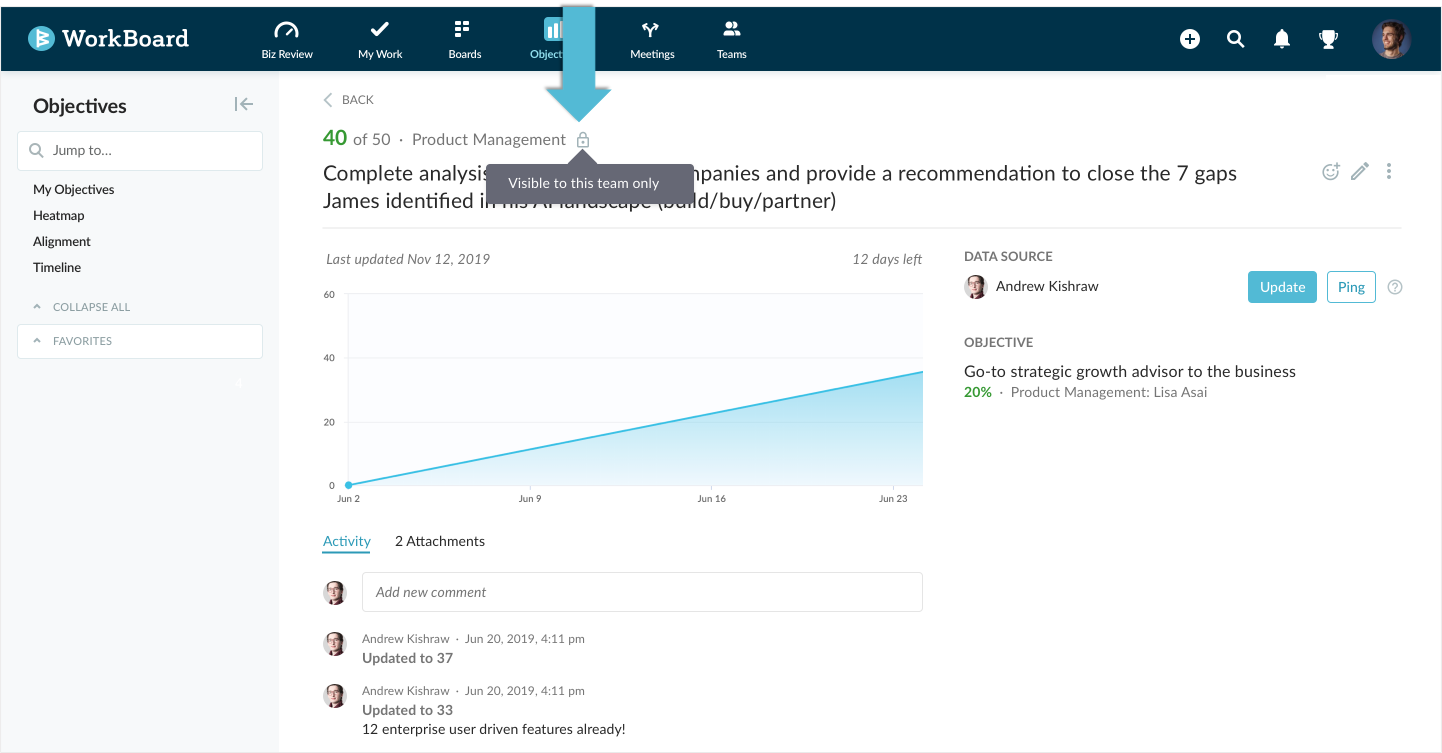
Task: Open search with the magnifier icon
Action: (x=1236, y=39)
